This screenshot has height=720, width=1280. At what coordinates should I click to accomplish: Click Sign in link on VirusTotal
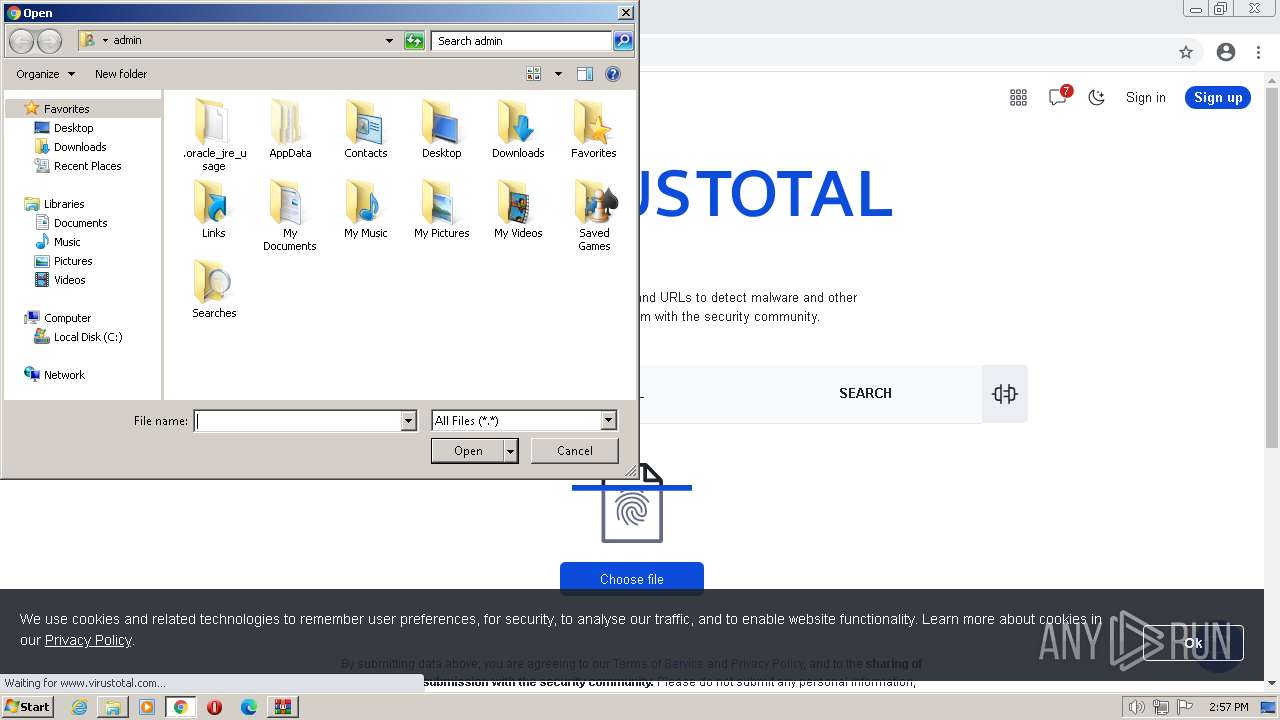pos(1145,97)
